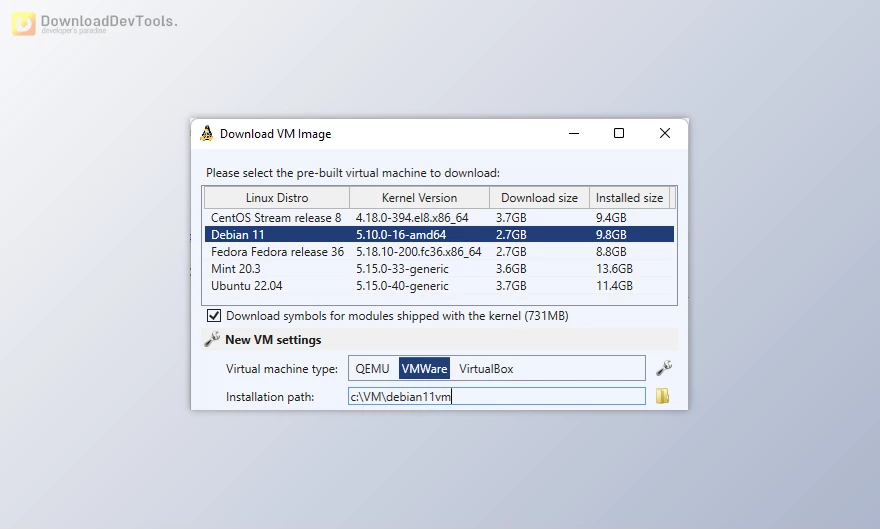
Task: Click the Tux penguin title bar icon
Action: tap(207, 134)
